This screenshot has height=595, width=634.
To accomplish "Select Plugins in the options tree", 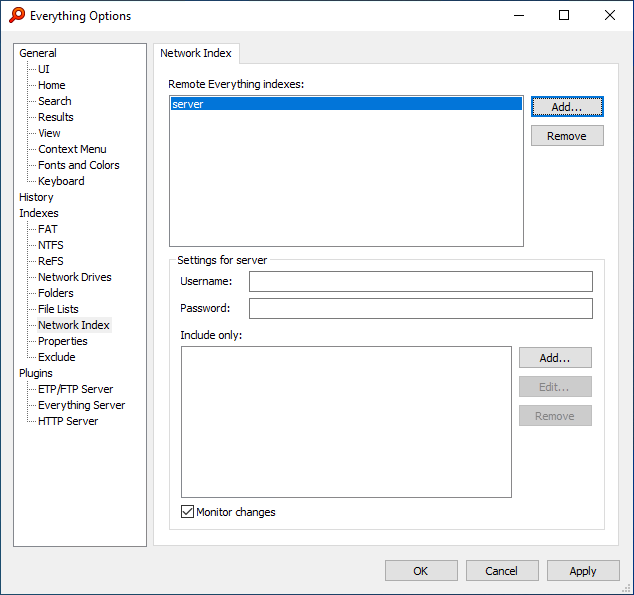I will (36, 373).
